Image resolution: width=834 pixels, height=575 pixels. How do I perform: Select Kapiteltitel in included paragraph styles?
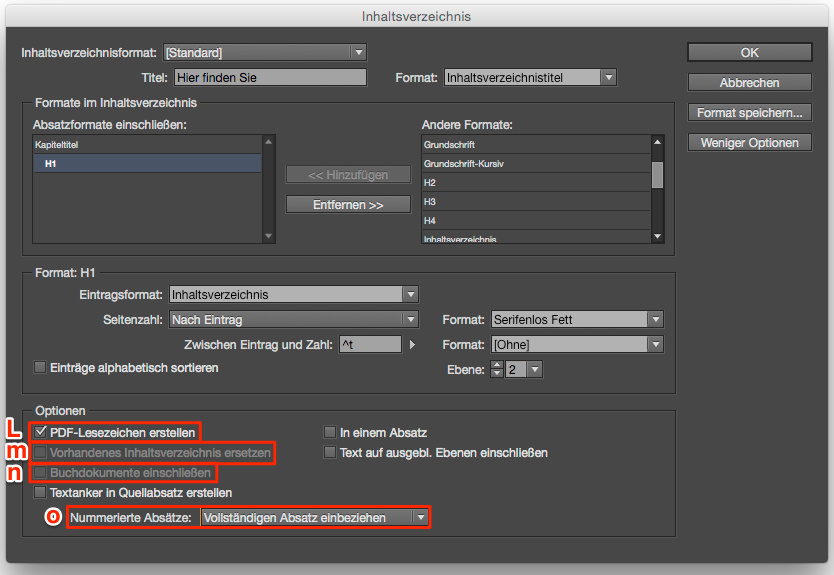[x=147, y=145]
